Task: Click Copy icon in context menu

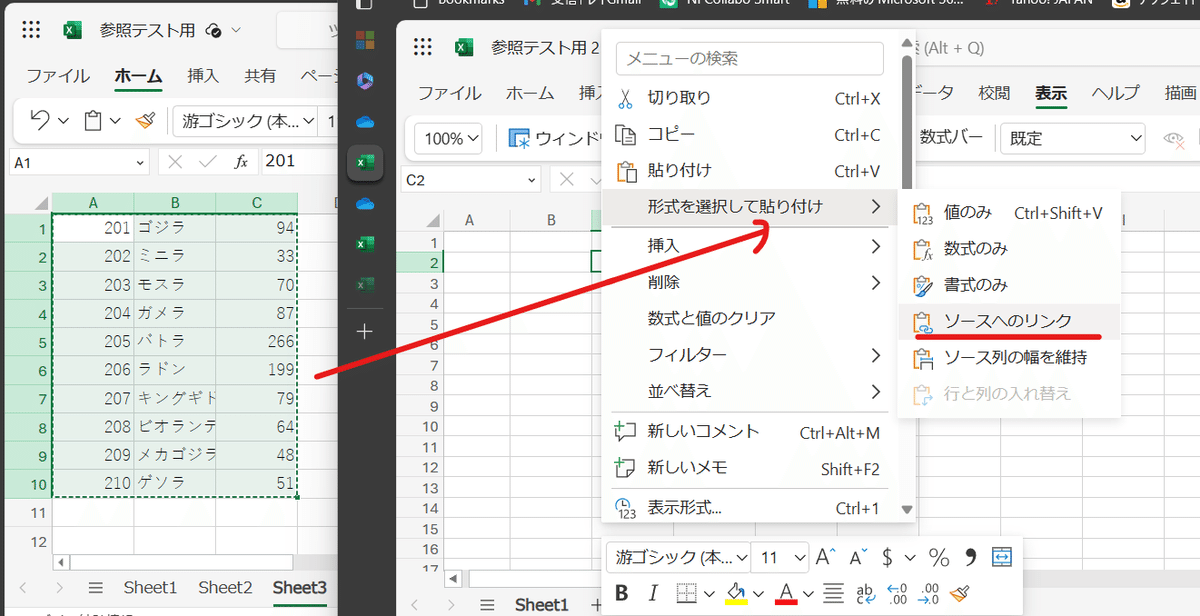Action: [x=625, y=135]
